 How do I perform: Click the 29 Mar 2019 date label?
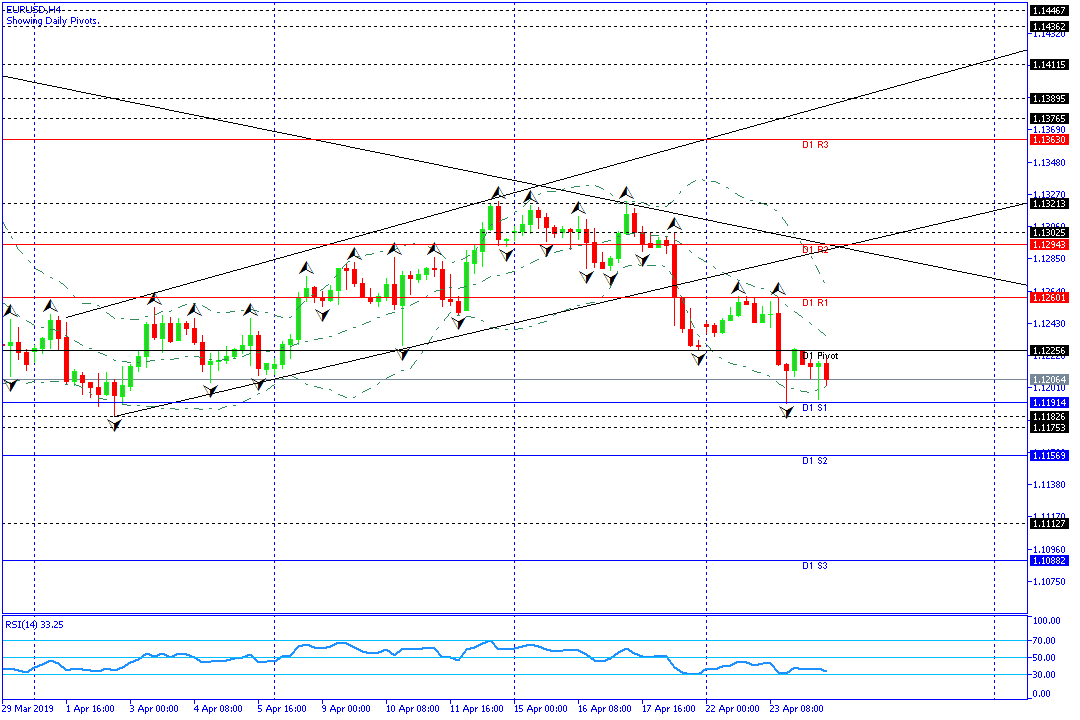click(28, 708)
